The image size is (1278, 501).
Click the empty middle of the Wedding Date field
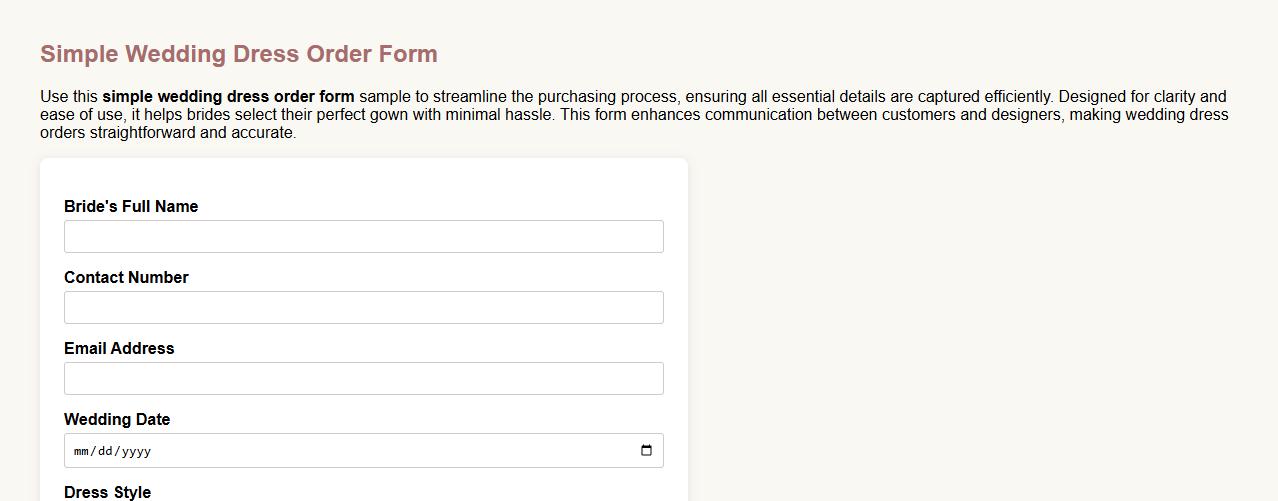[x=380, y=451]
